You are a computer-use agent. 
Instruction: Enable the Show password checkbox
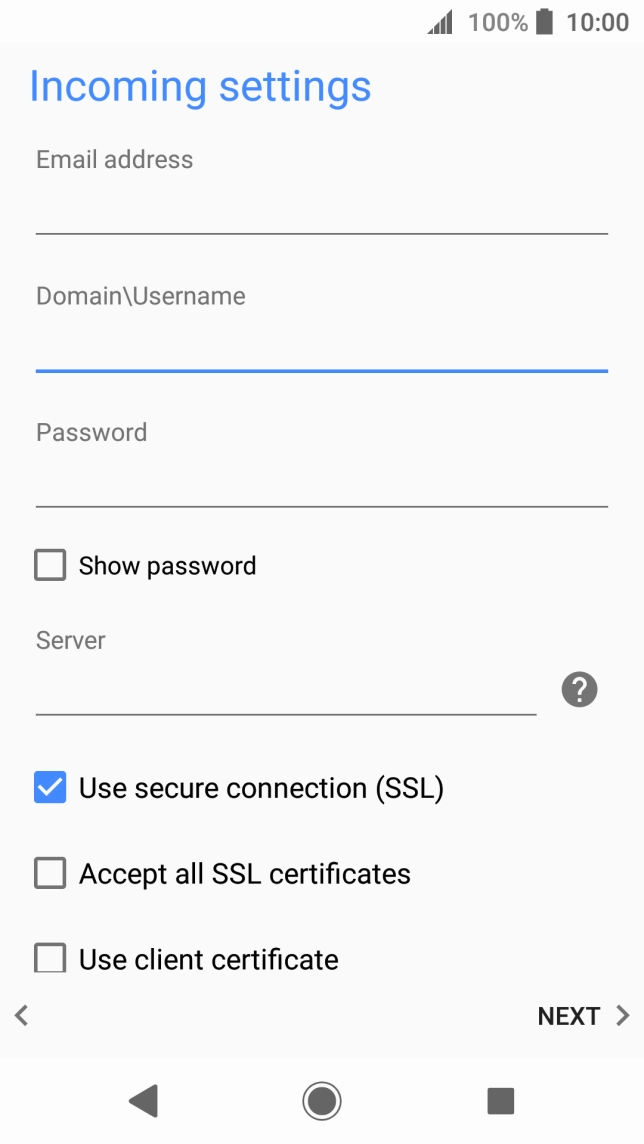coord(50,566)
